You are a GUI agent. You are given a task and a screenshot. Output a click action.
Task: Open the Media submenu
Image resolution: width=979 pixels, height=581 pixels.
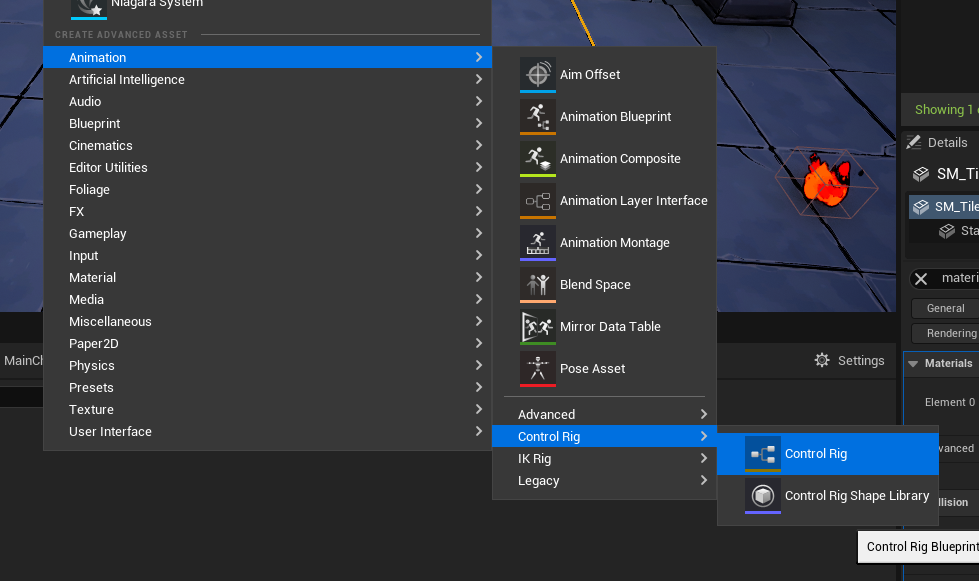[267, 300]
